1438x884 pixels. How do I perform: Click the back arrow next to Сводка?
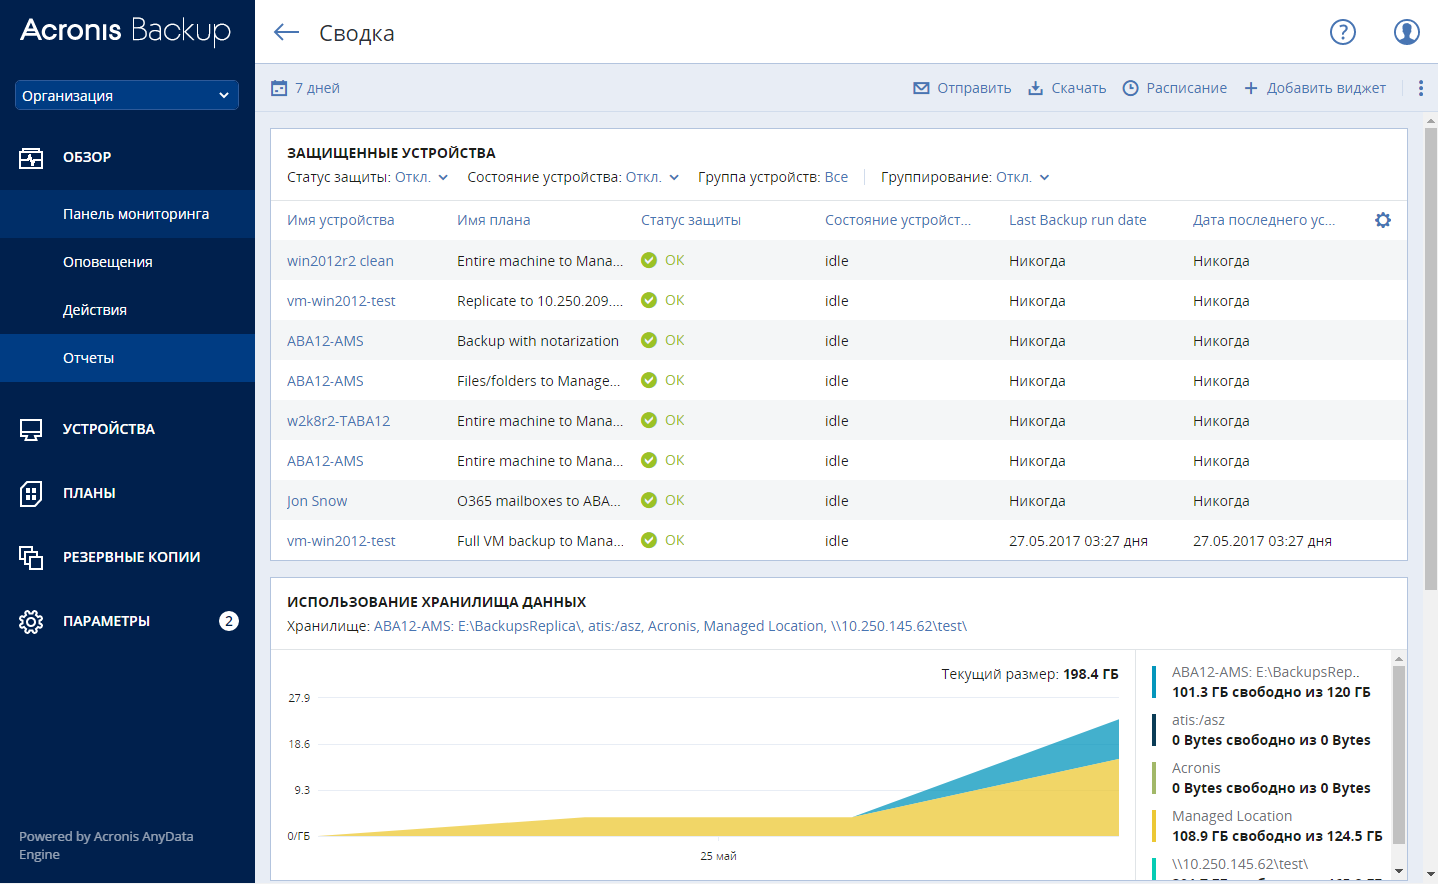click(286, 32)
